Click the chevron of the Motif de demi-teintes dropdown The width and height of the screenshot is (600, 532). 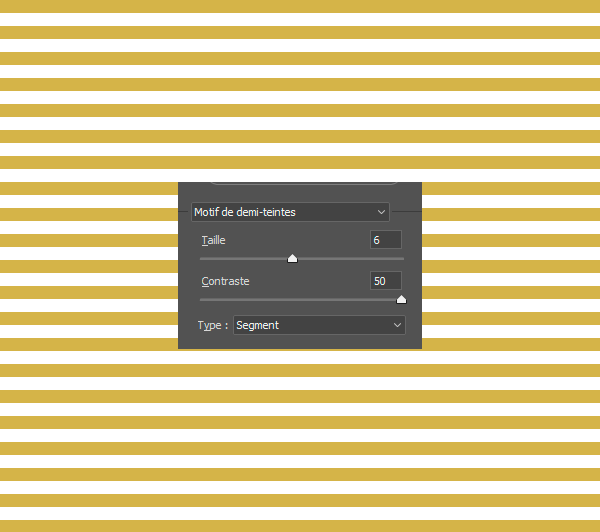381,212
